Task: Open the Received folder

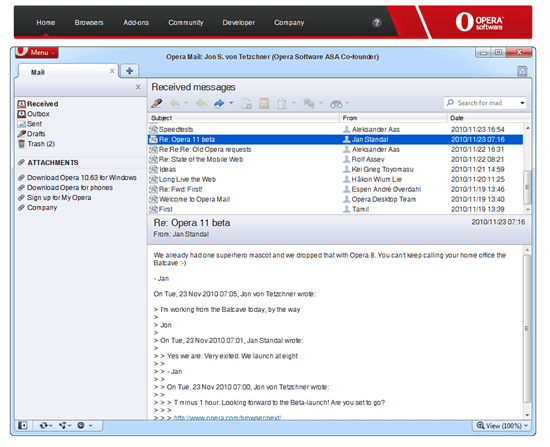Action: pos(38,104)
